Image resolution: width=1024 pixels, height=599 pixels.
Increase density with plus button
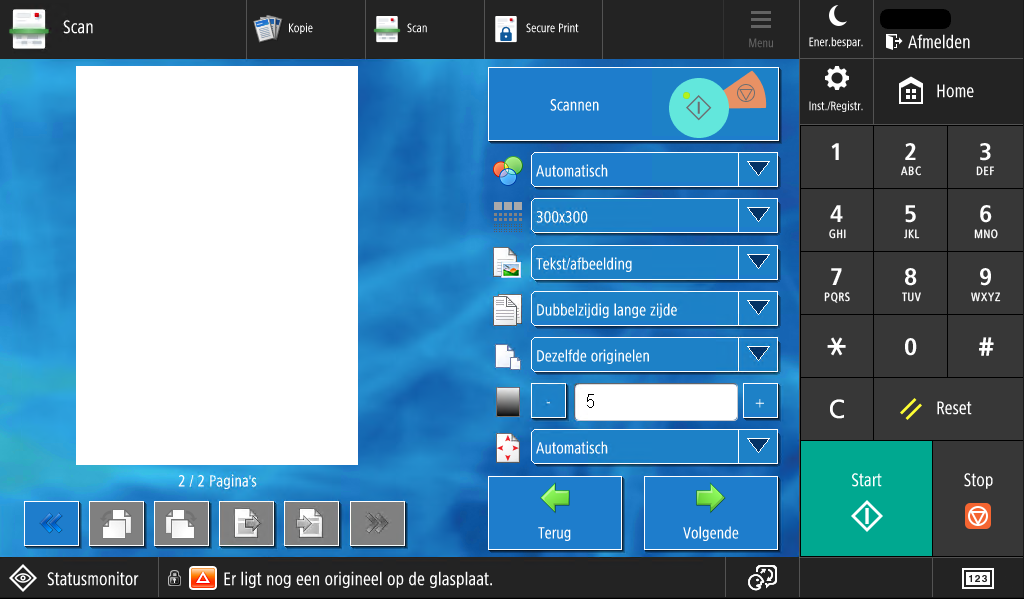[760, 401]
